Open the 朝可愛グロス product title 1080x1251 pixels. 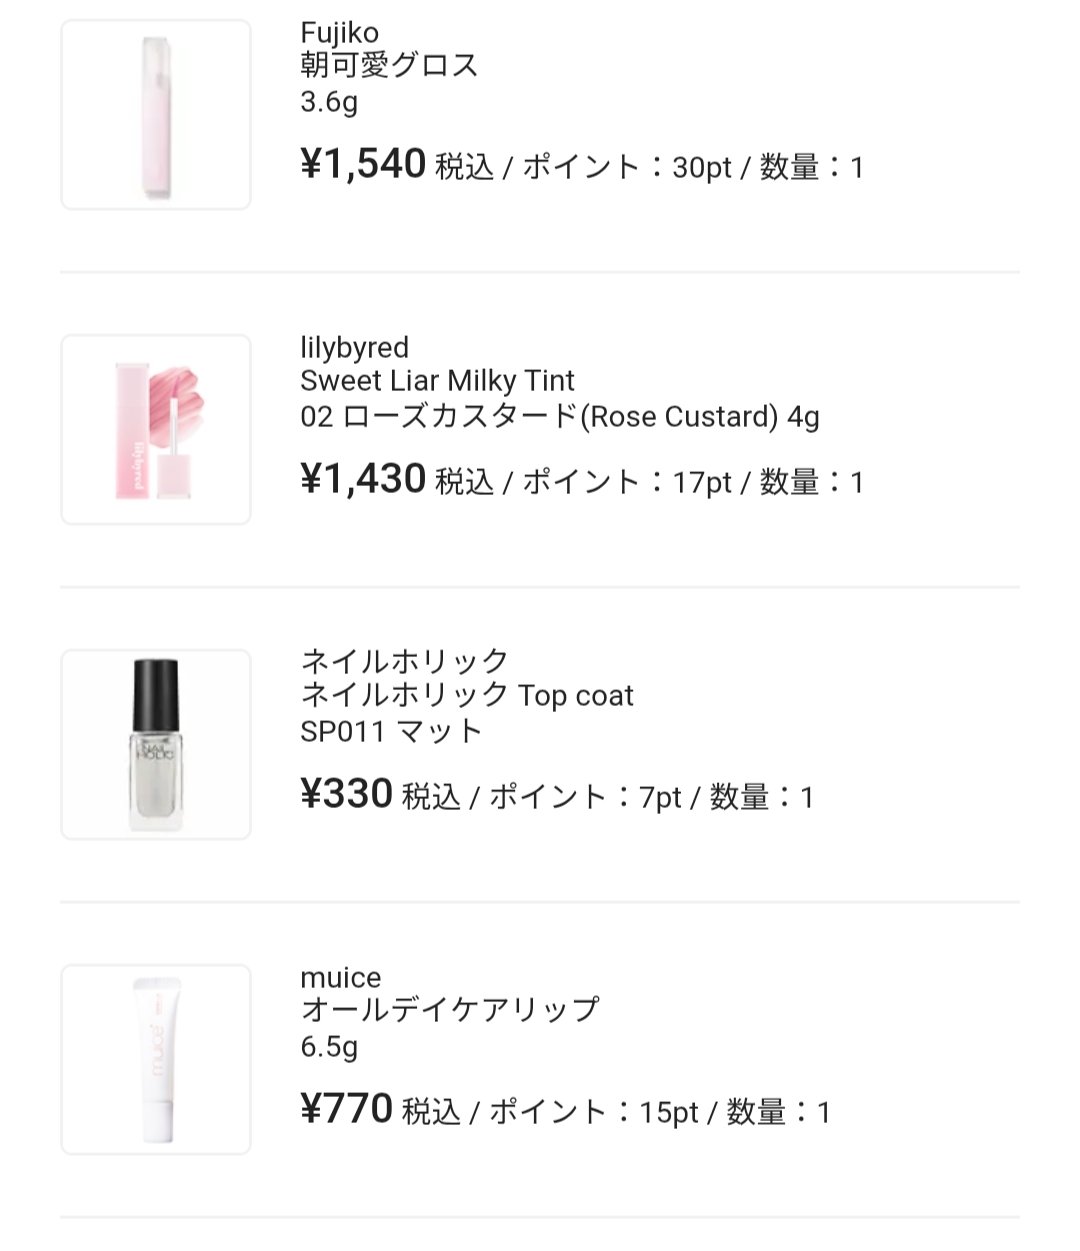(x=389, y=66)
